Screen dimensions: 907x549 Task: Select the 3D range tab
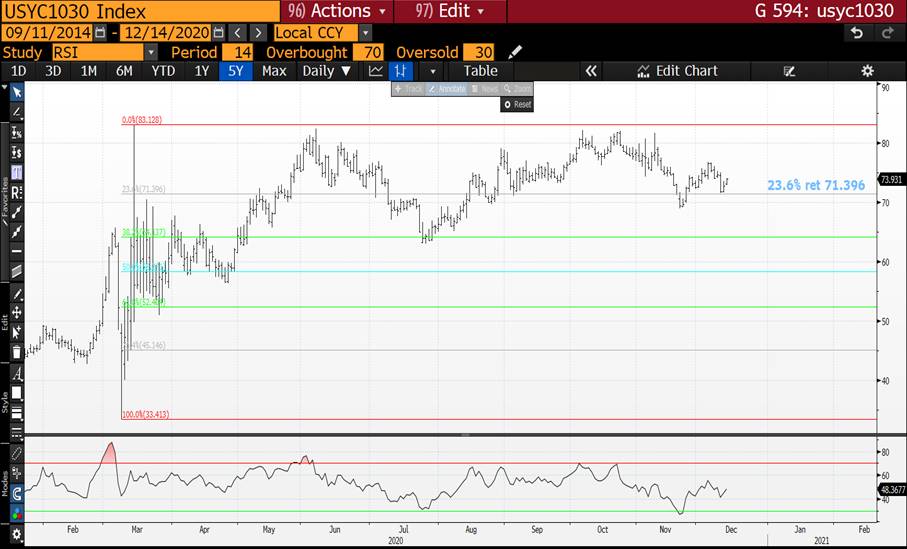53,71
